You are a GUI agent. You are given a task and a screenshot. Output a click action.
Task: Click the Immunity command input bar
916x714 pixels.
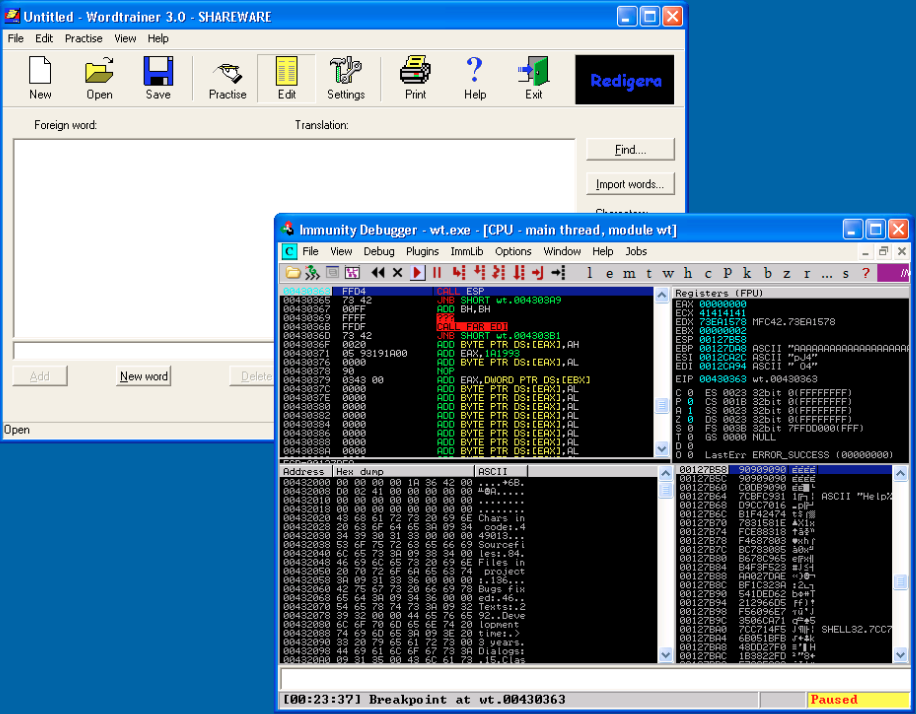point(594,679)
